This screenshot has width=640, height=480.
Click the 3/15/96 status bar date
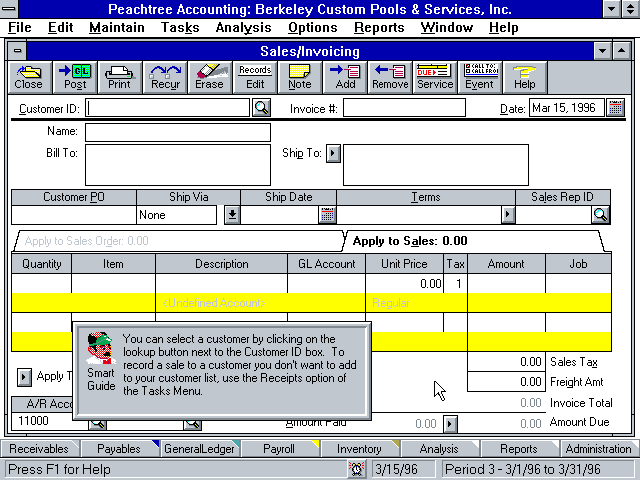click(404, 469)
